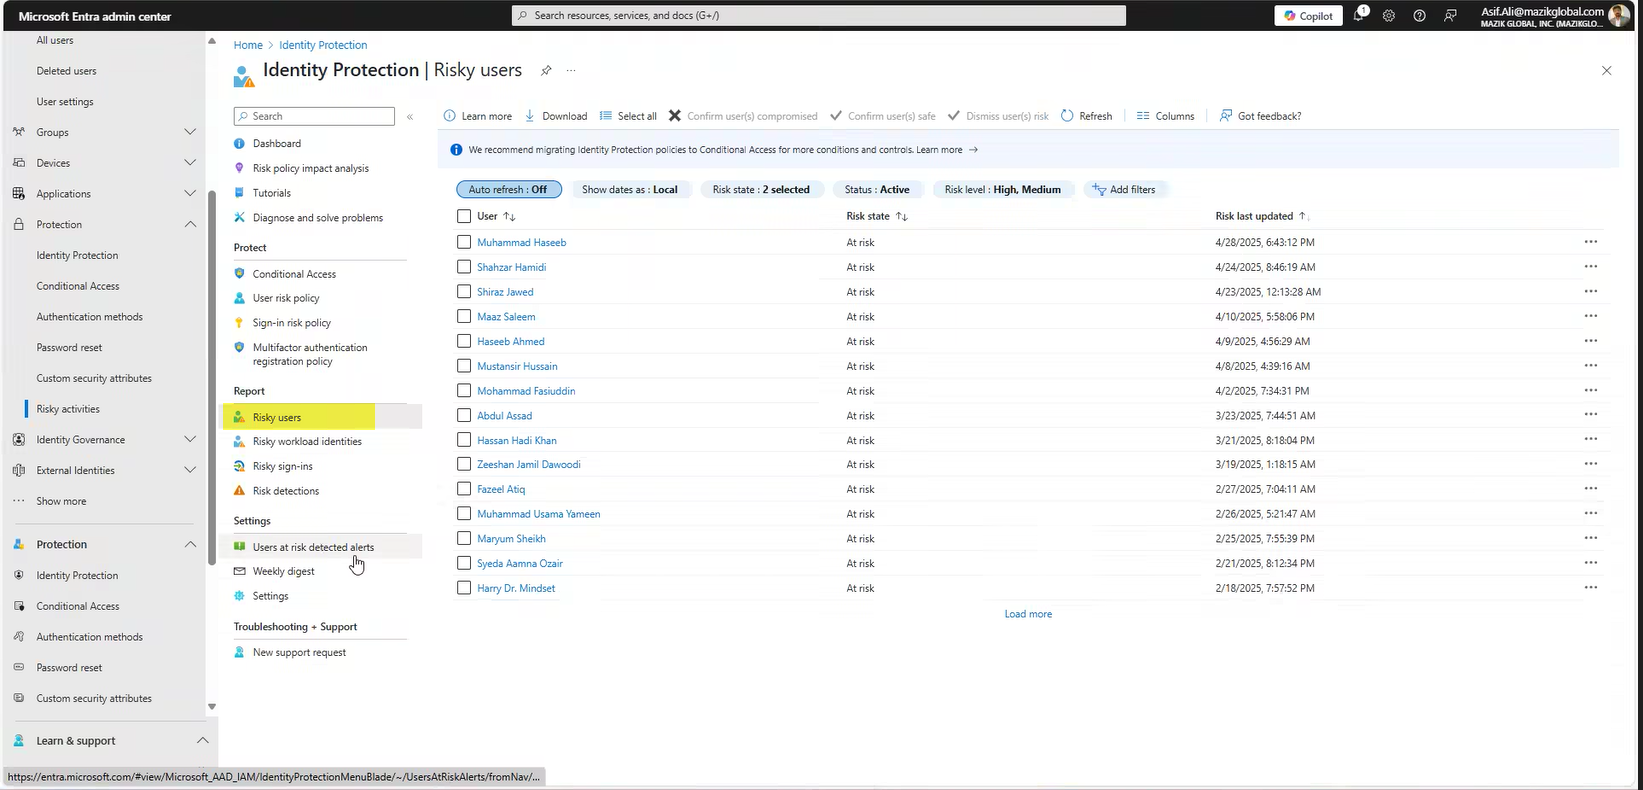Click Add filters button
Screen dimensions: 1643x790
click(1124, 190)
